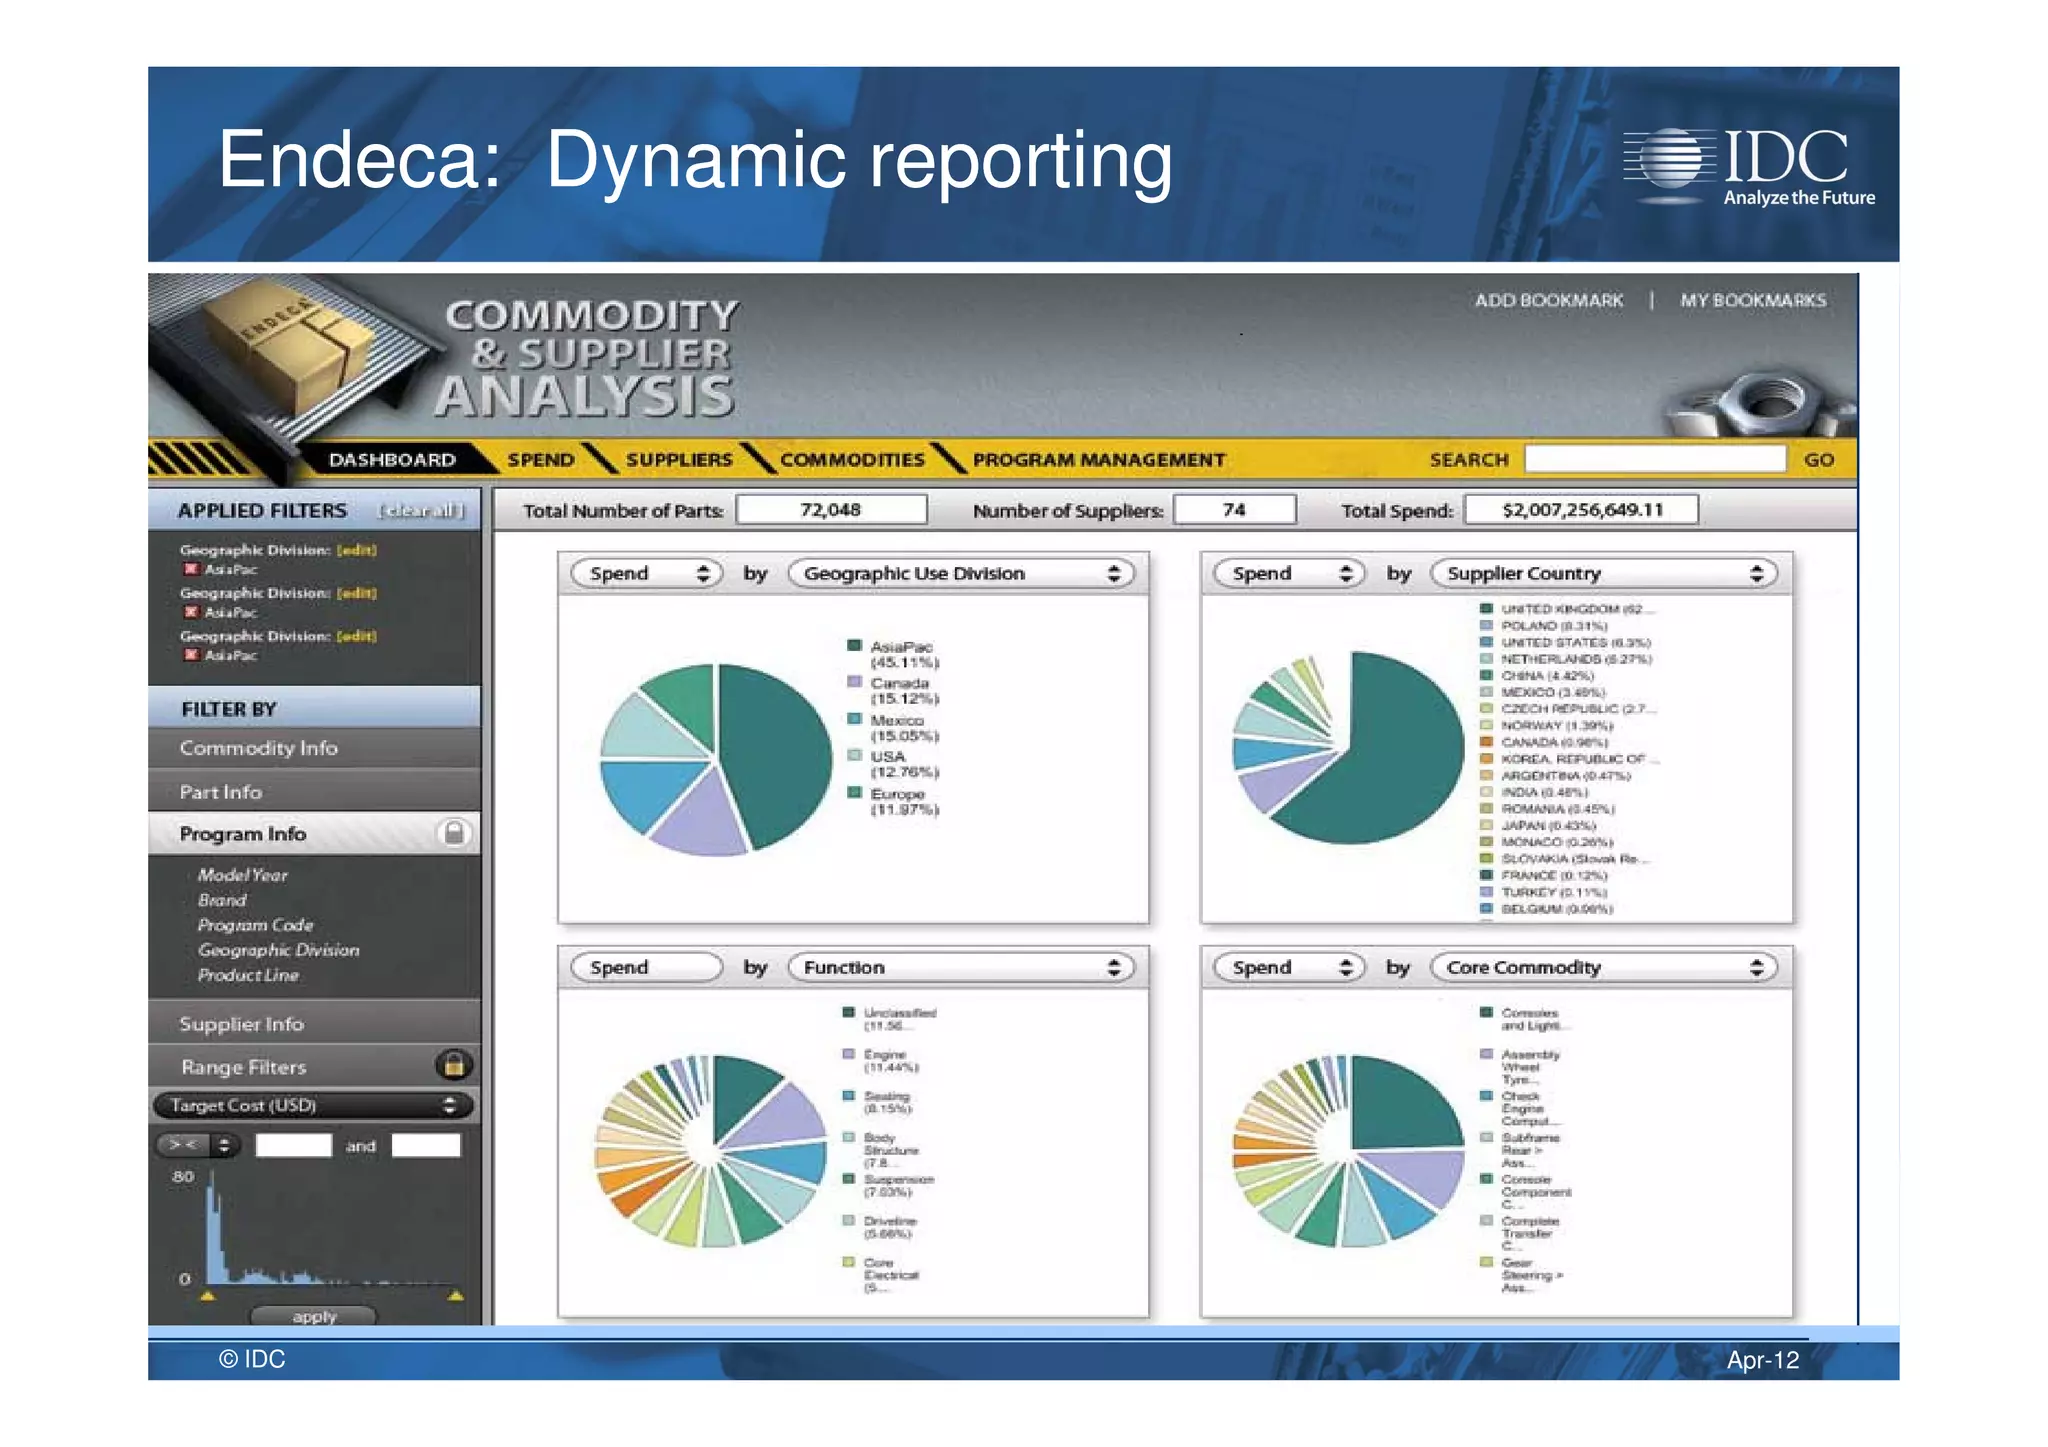The image size is (2048, 1447).
Task: Open the Spend dropdown beside Function
Action: 647,967
